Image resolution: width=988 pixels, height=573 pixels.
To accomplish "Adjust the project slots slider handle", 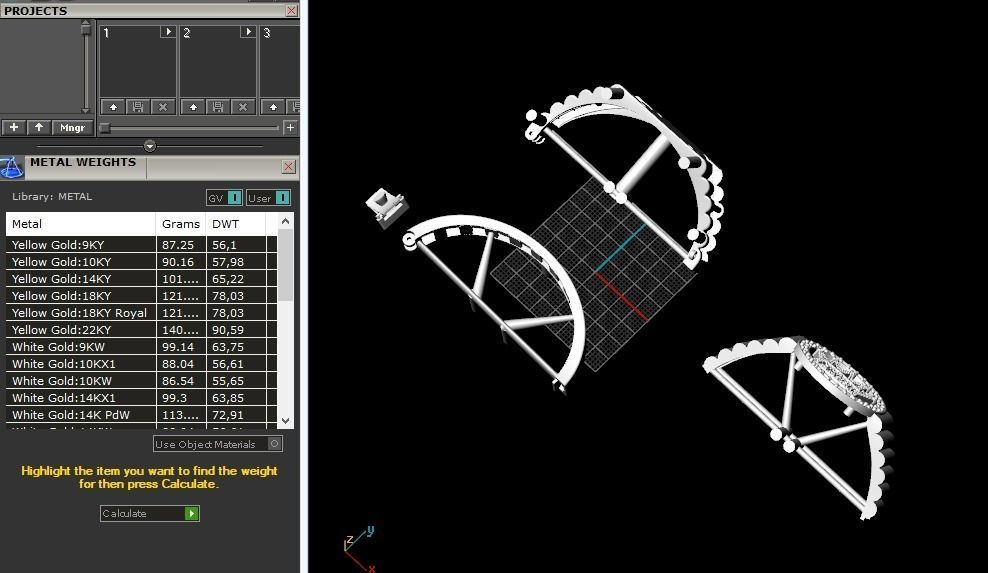I will click(x=105, y=128).
